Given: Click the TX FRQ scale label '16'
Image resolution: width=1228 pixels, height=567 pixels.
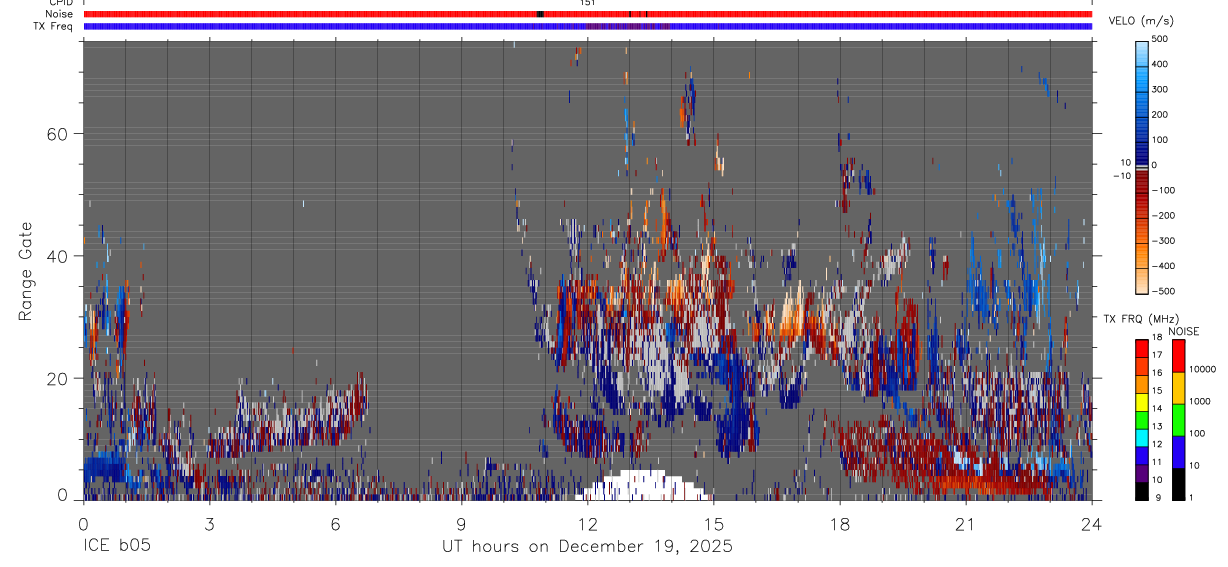Looking at the screenshot, I should (1157, 373).
